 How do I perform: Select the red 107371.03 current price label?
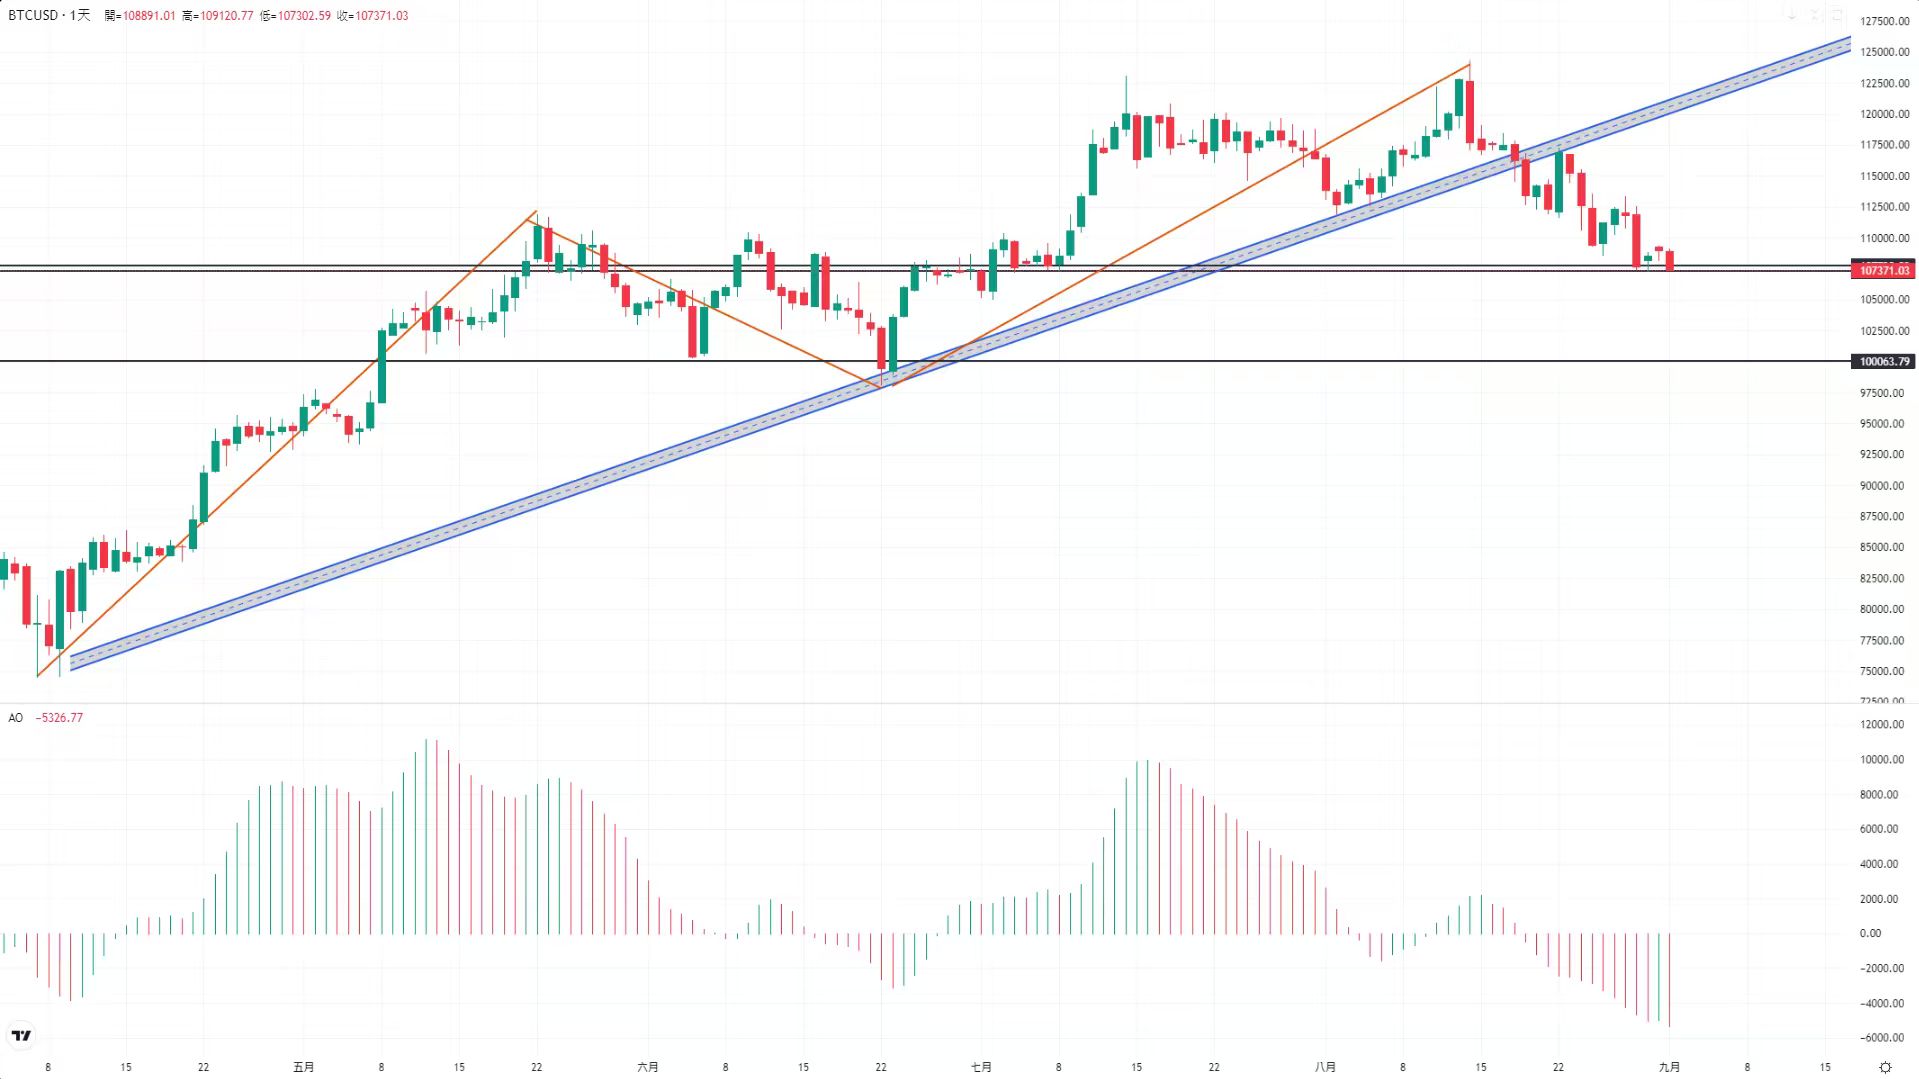tap(1884, 270)
